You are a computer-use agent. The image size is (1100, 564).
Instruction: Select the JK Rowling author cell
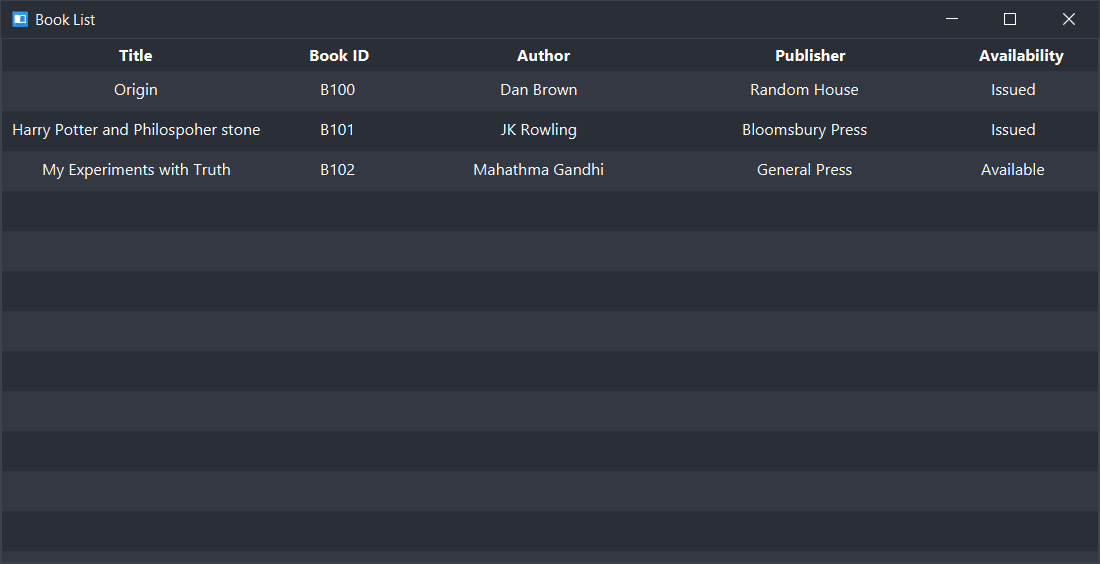coord(539,130)
